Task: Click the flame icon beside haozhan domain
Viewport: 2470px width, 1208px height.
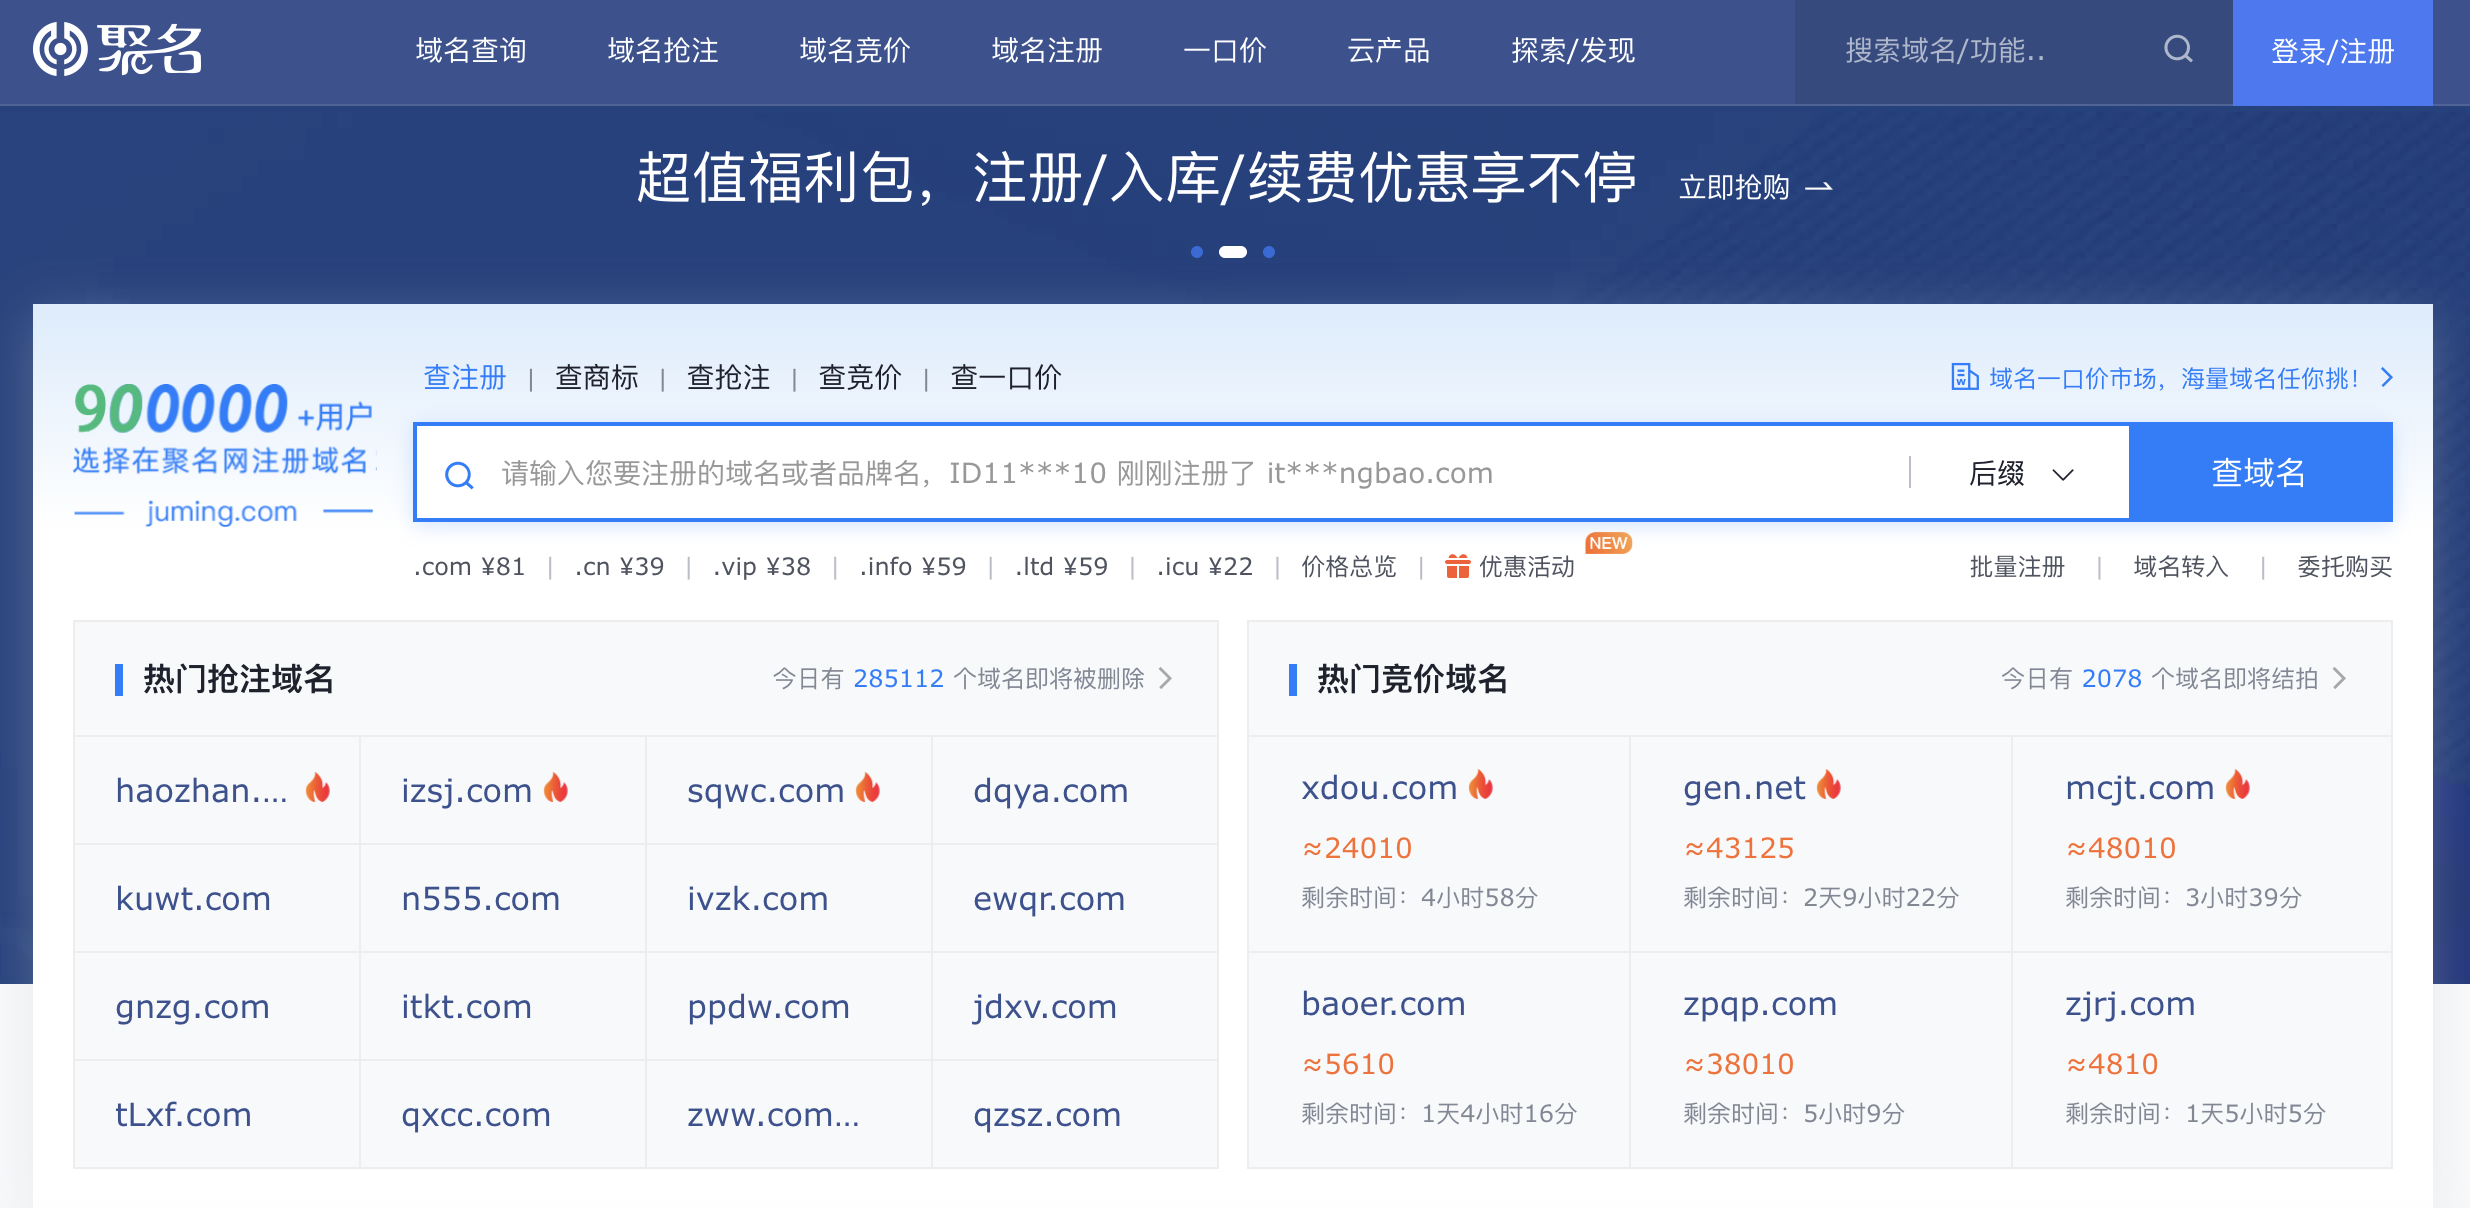Action: (x=318, y=789)
